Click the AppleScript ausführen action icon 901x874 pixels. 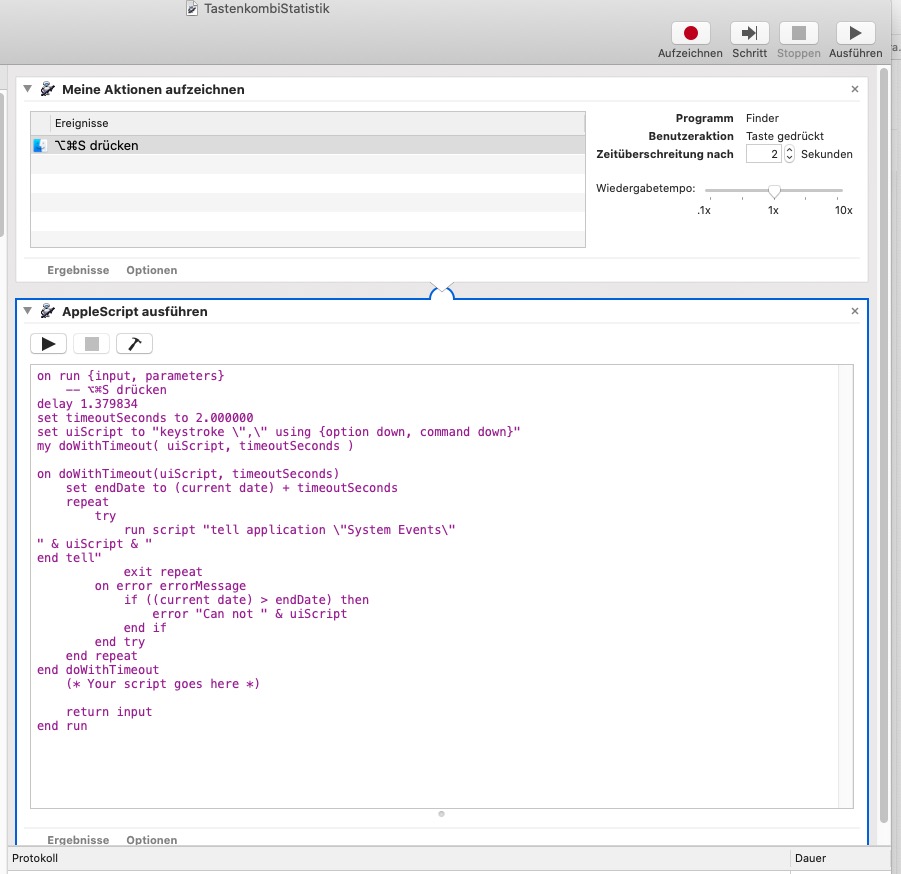tap(47, 311)
